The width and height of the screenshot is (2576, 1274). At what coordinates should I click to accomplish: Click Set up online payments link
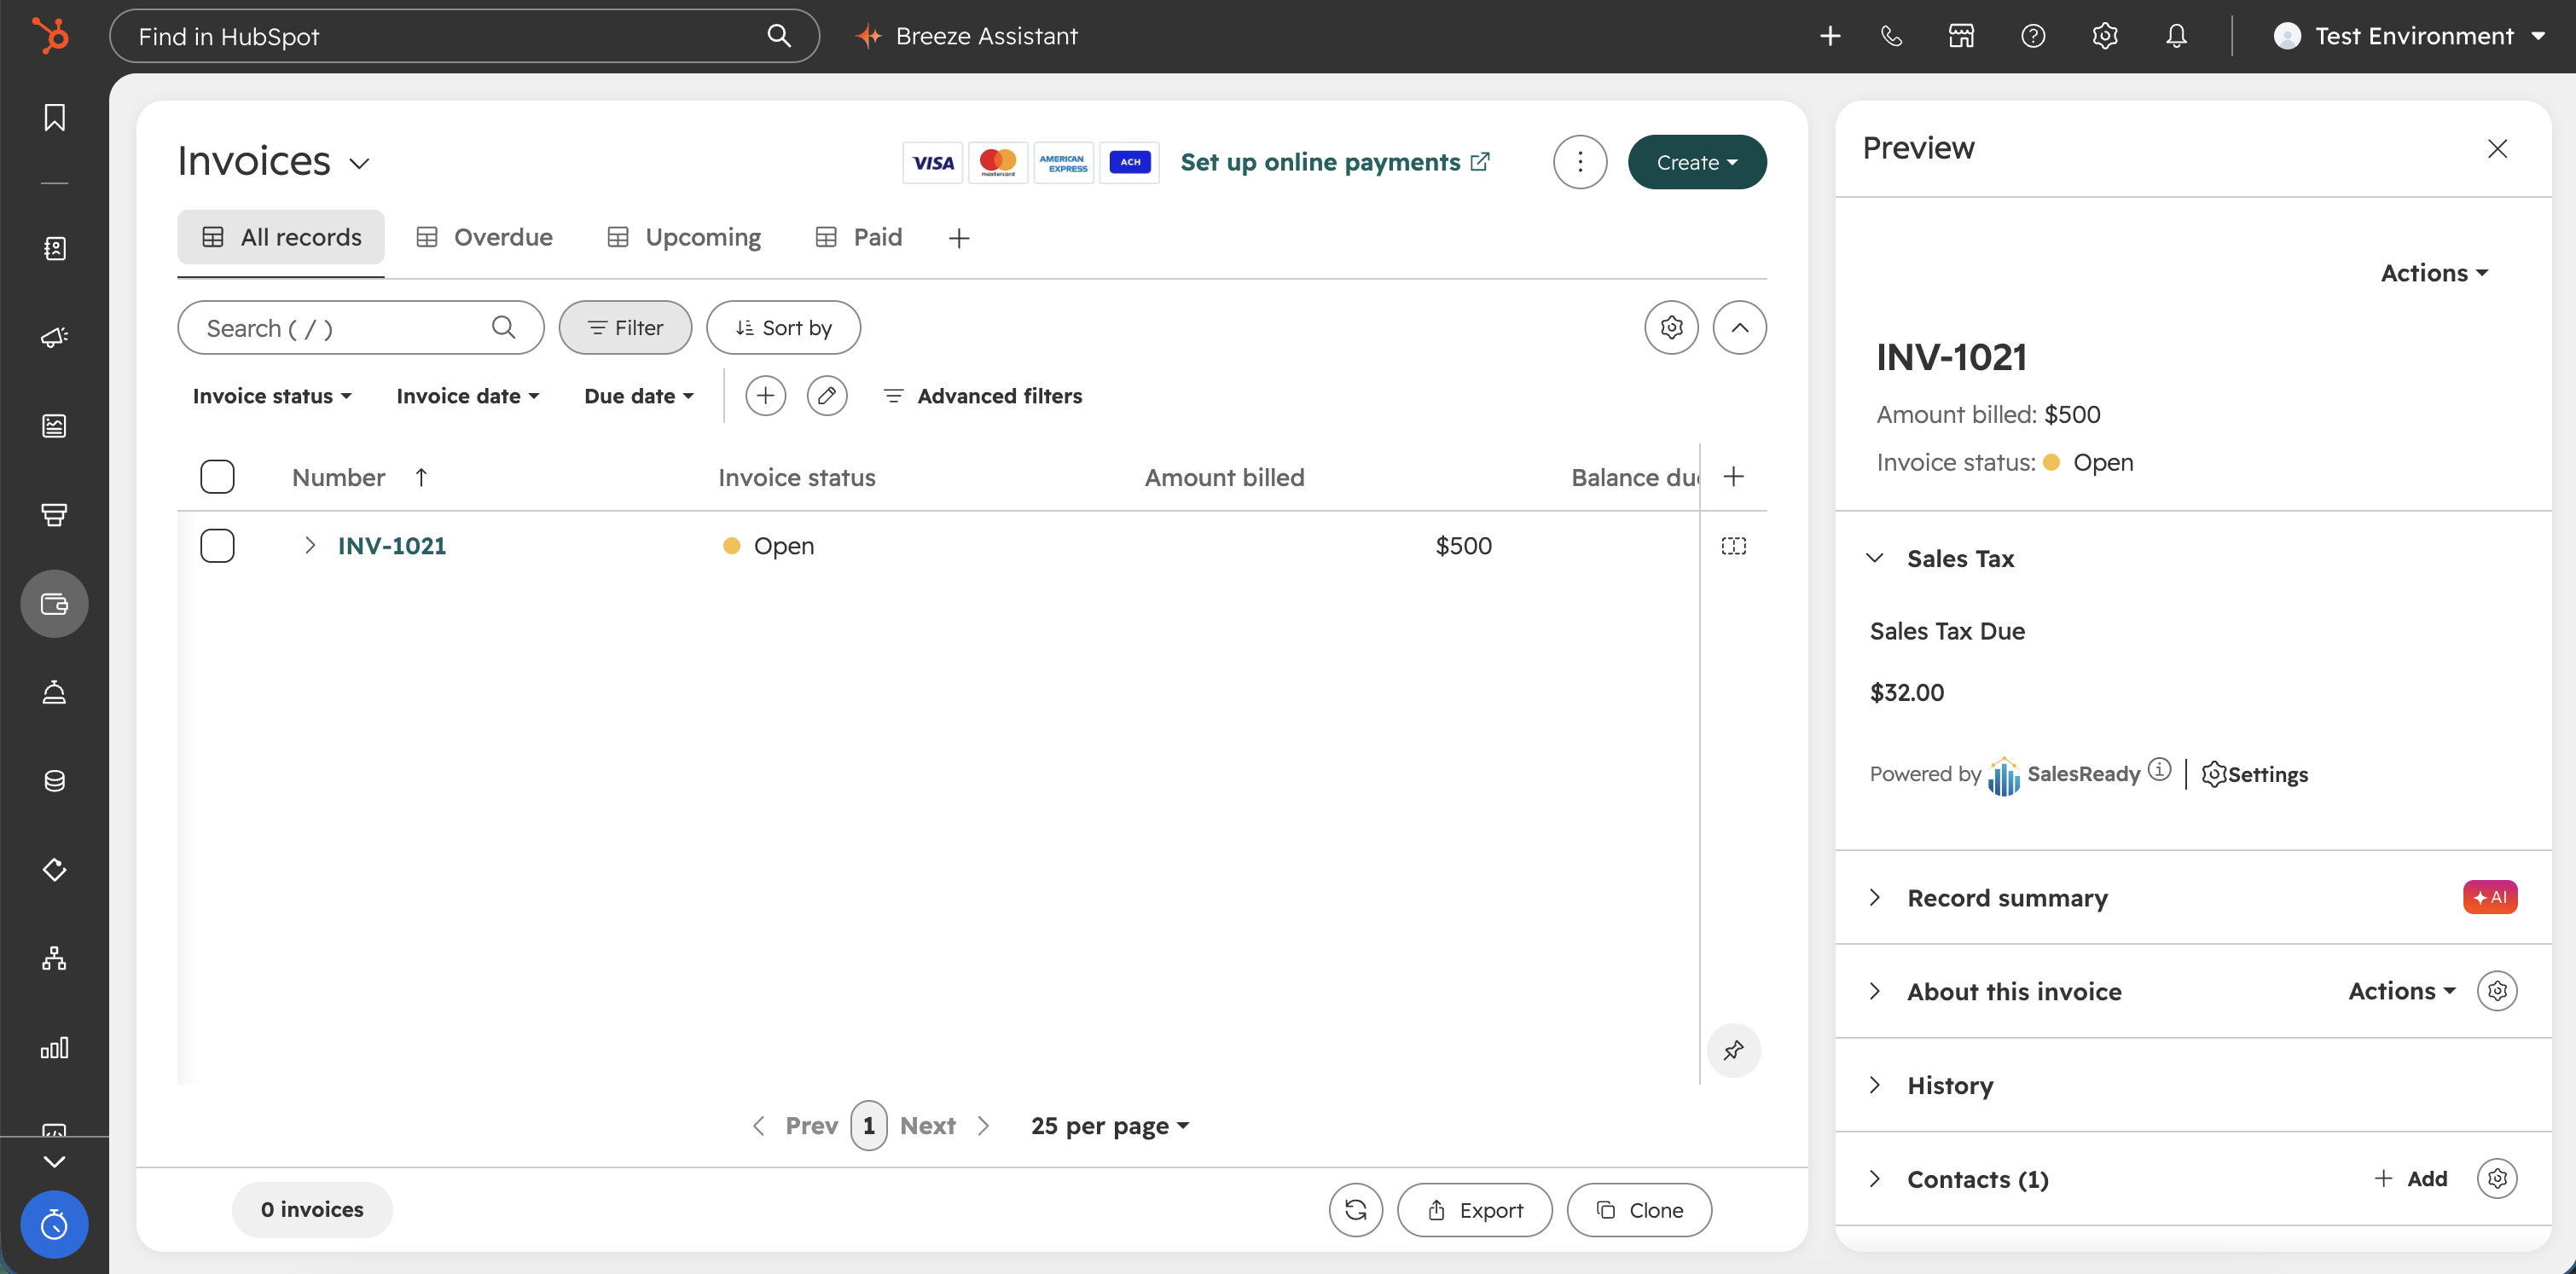[1335, 162]
